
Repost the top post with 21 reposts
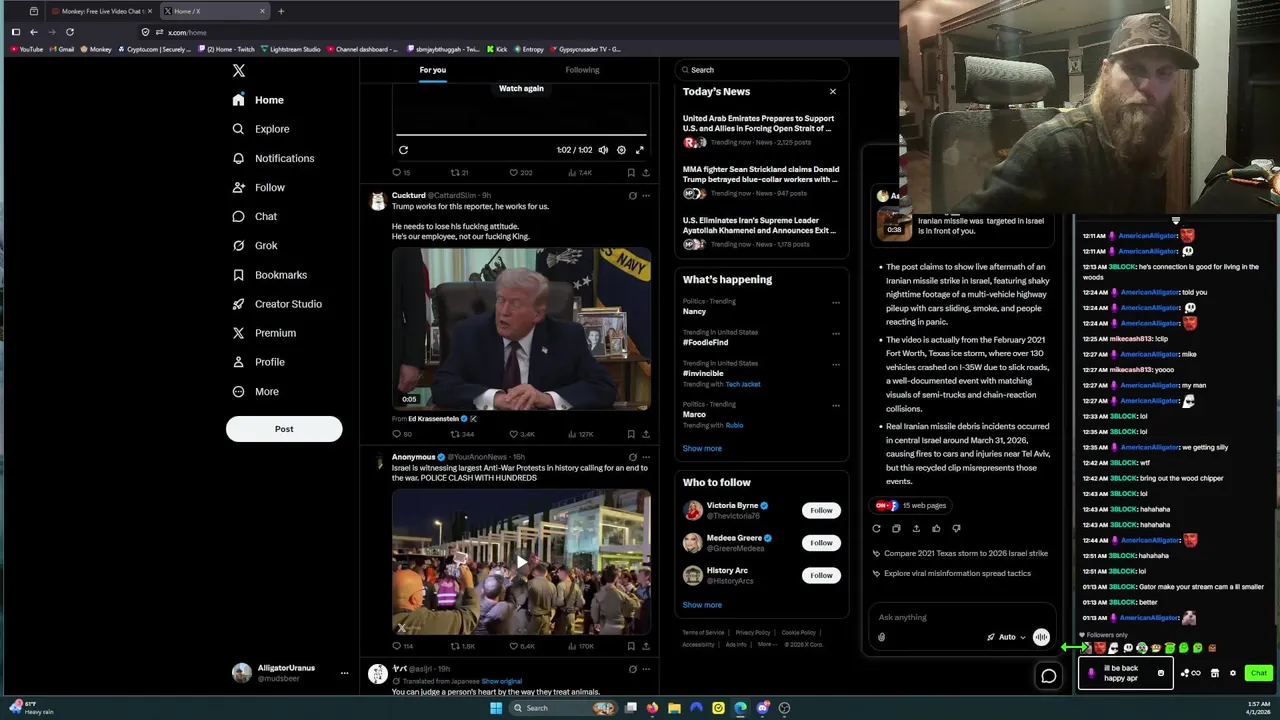coord(459,173)
